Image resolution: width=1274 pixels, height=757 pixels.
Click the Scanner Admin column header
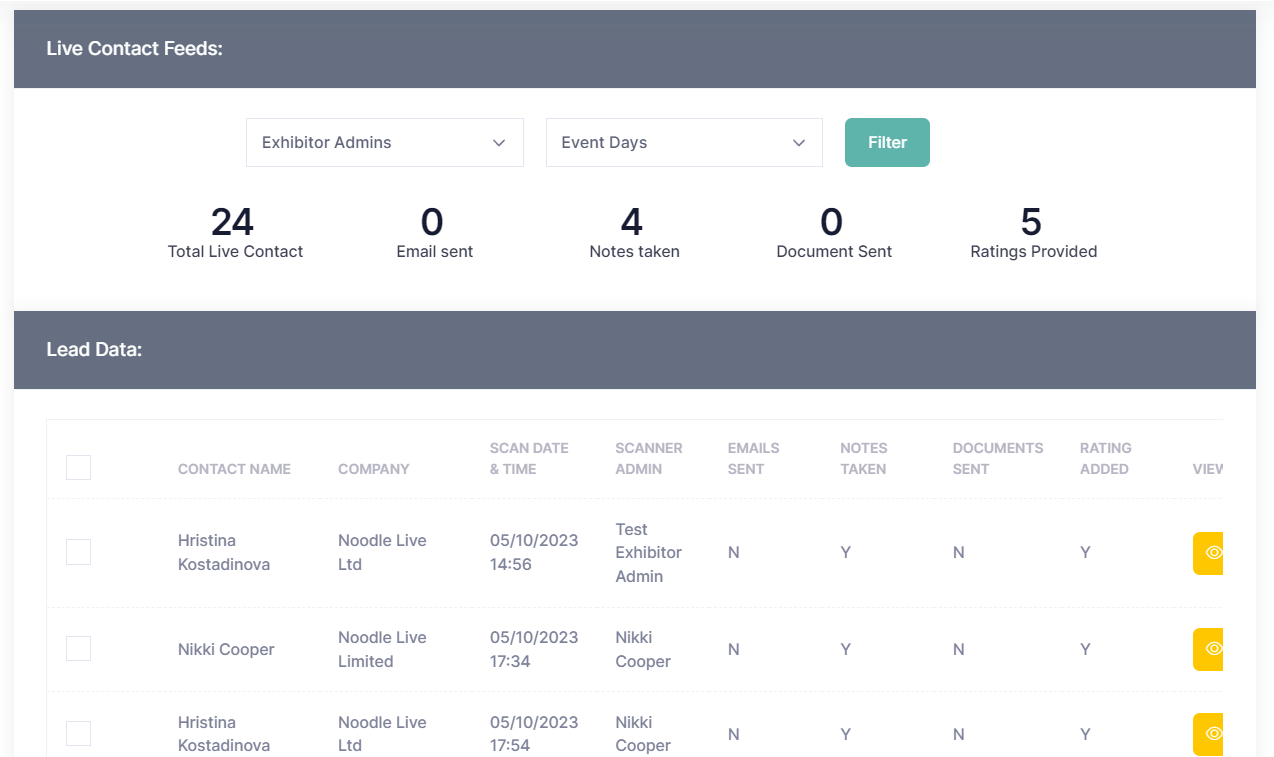tap(649, 458)
